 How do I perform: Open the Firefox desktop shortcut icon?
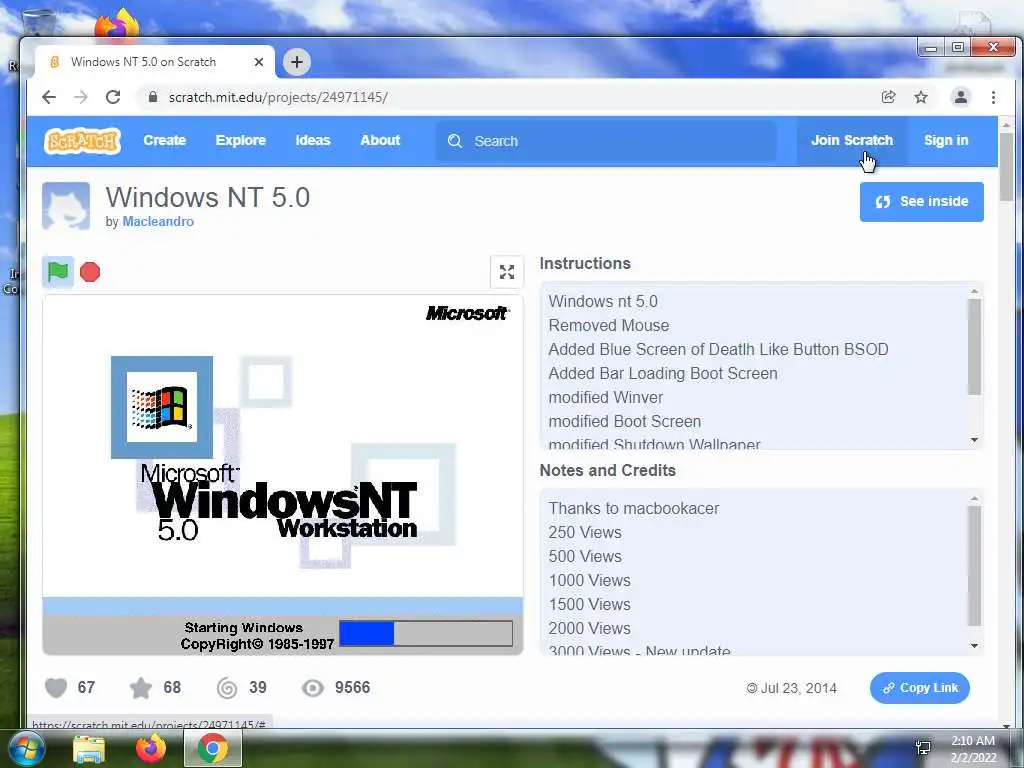pyautogui.click(x=118, y=24)
